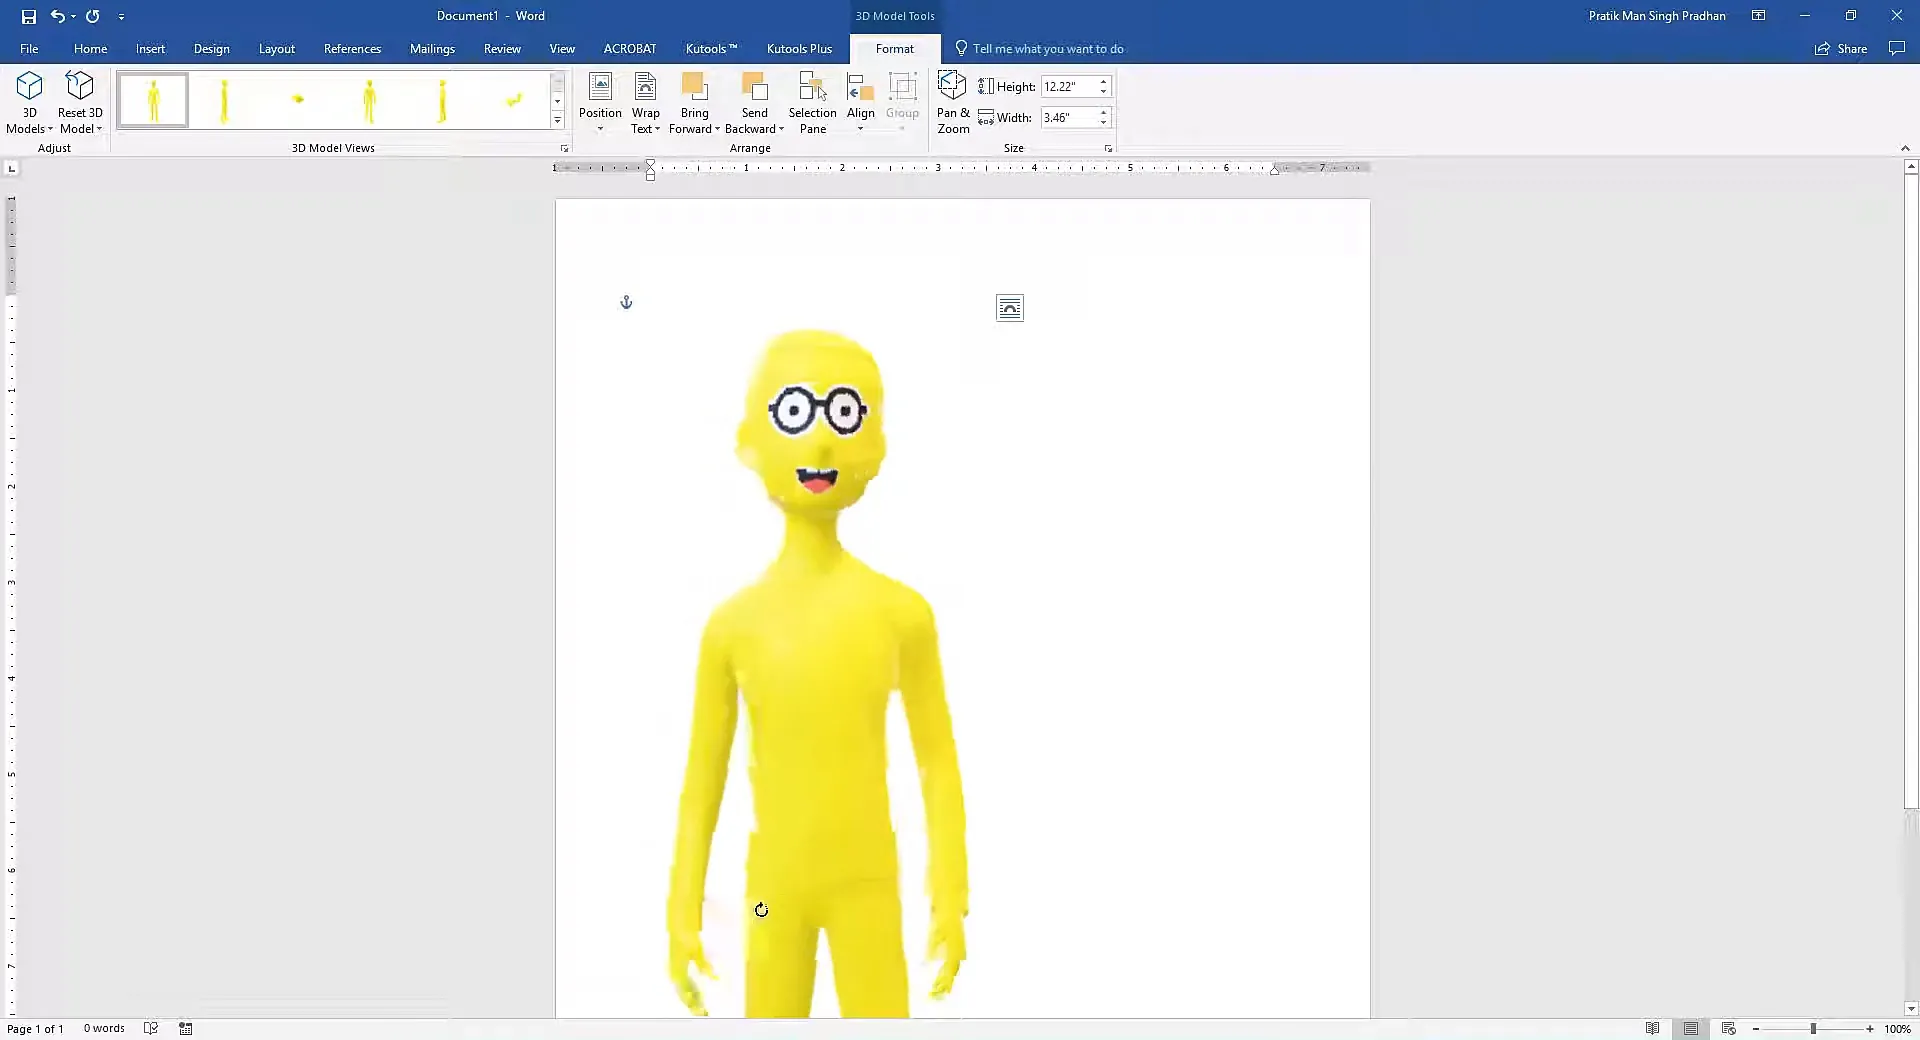The width and height of the screenshot is (1920, 1040).
Task: Select the third 3D model view thumbnail
Action: click(298, 100)
